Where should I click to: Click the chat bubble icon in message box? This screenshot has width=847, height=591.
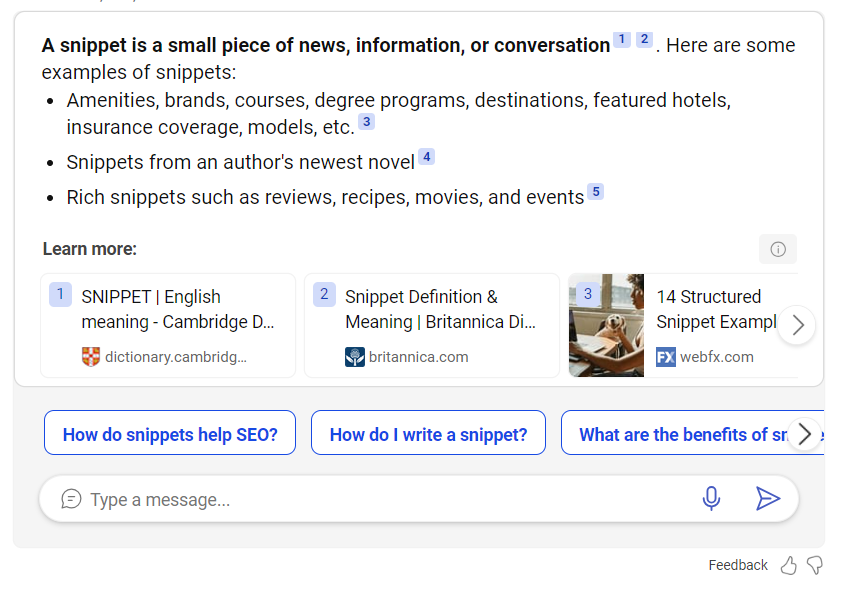click(71, 499)
